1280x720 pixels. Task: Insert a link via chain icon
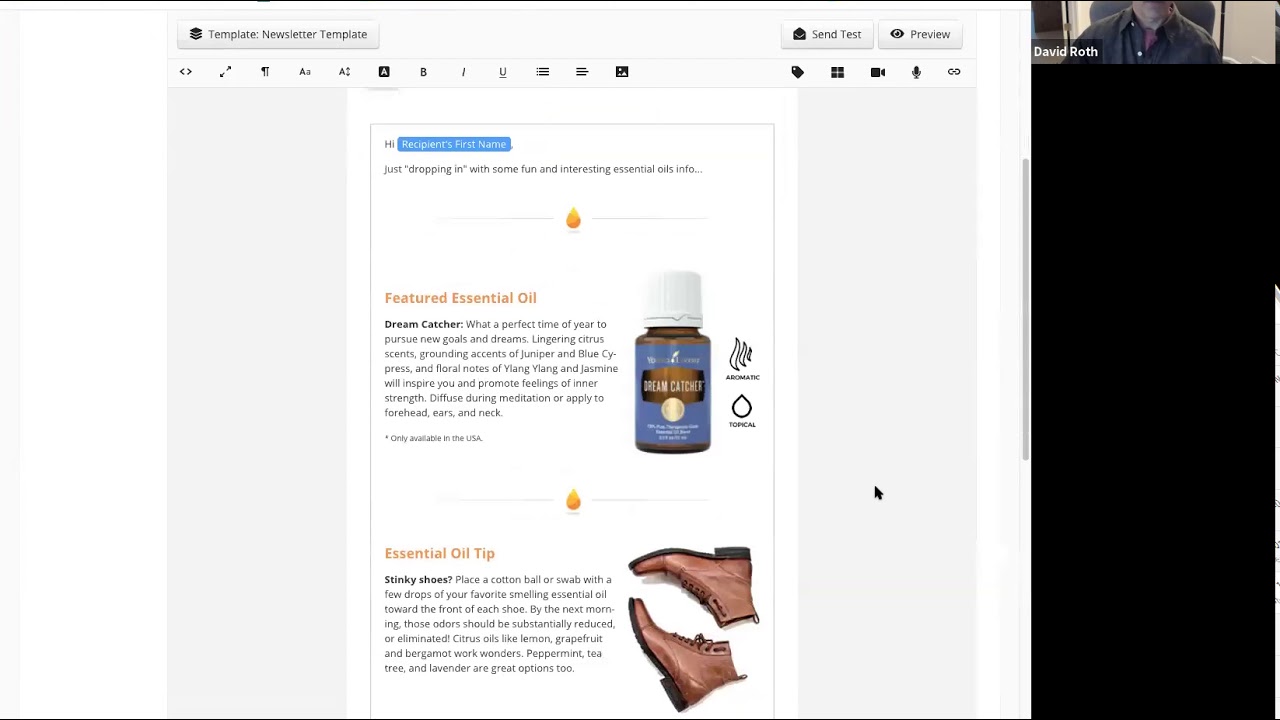pyautogui.click(x=954, y=72)
